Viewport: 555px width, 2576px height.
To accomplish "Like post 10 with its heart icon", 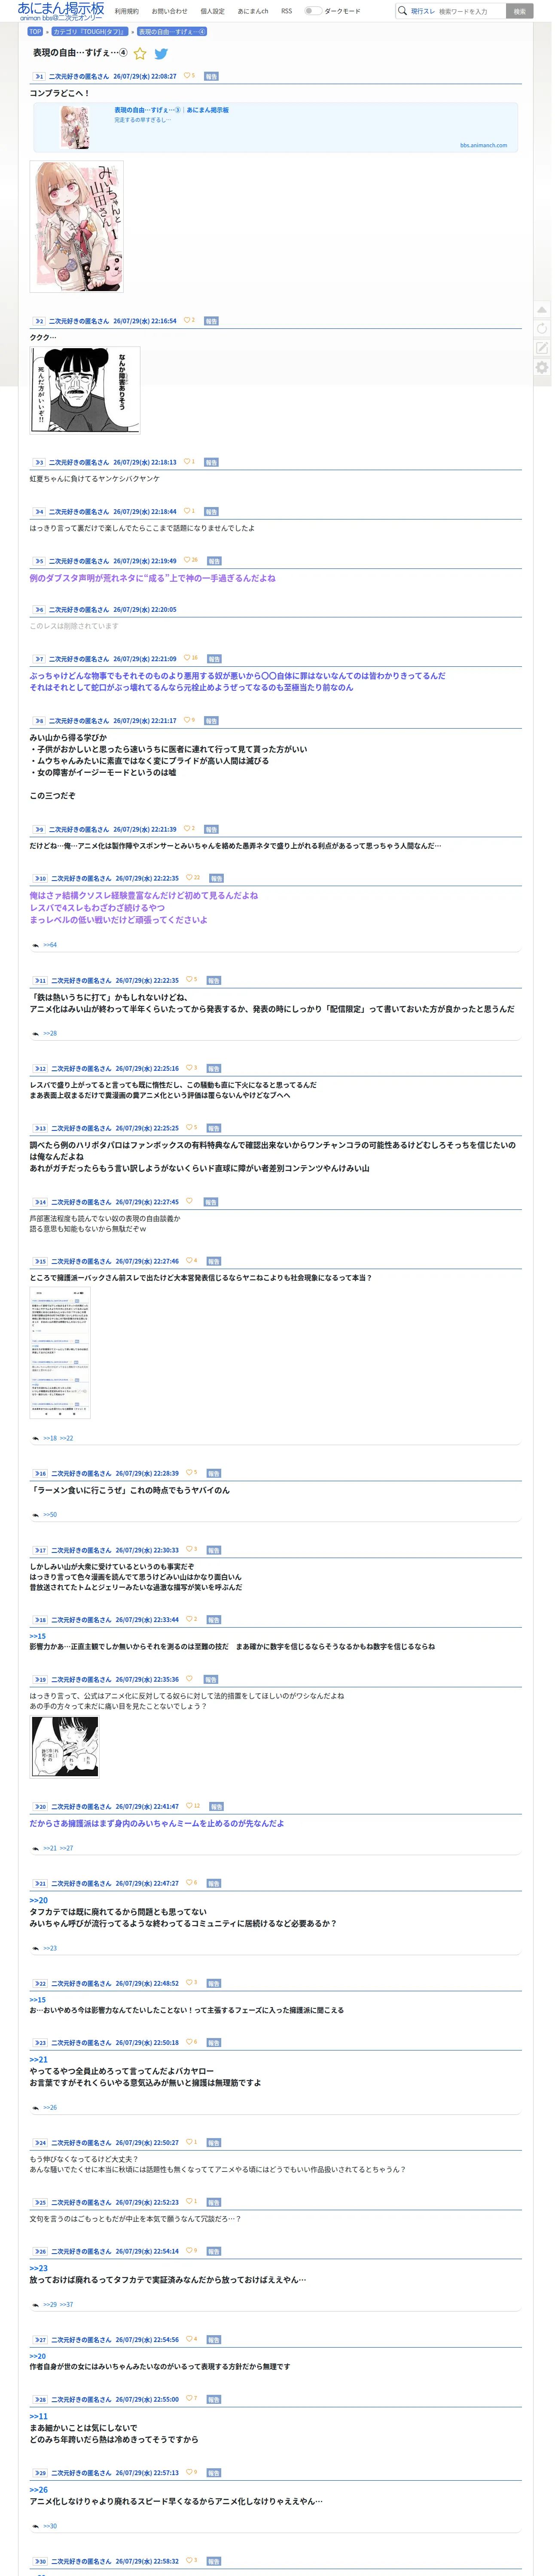I will [189, 878].
